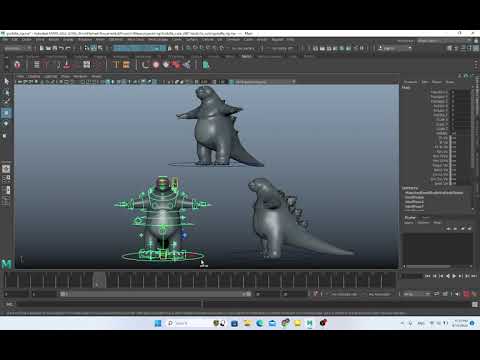Click the No Live Surface button

(243, 48)
